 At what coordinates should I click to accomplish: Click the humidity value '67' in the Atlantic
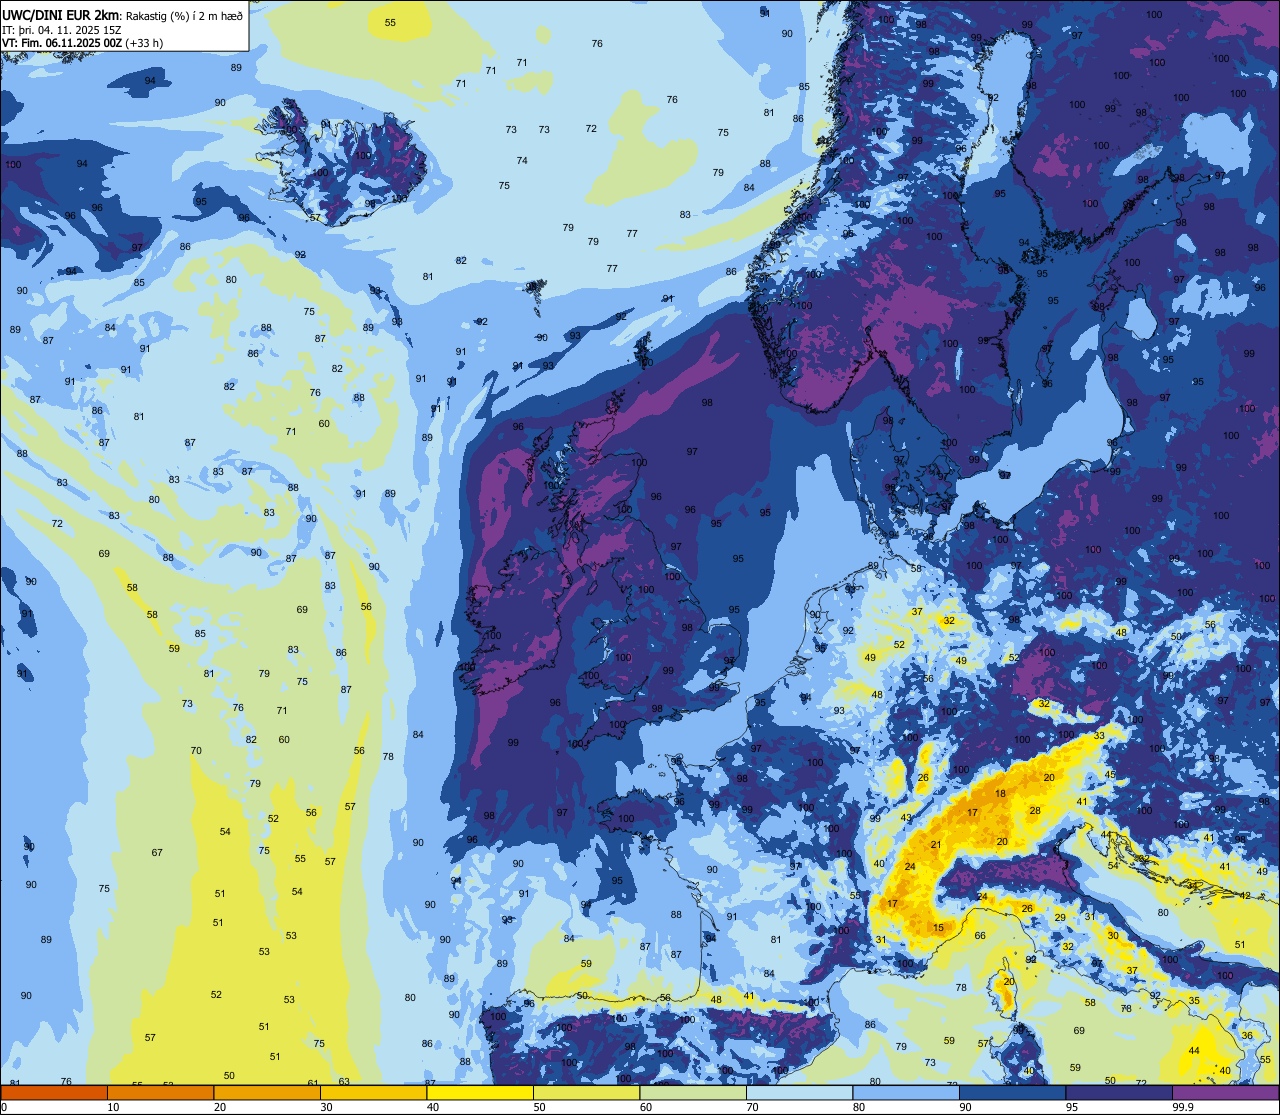(x=157, y=853)
